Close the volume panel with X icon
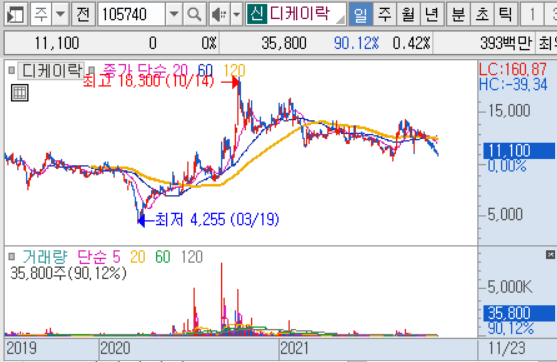 point(550,254)
